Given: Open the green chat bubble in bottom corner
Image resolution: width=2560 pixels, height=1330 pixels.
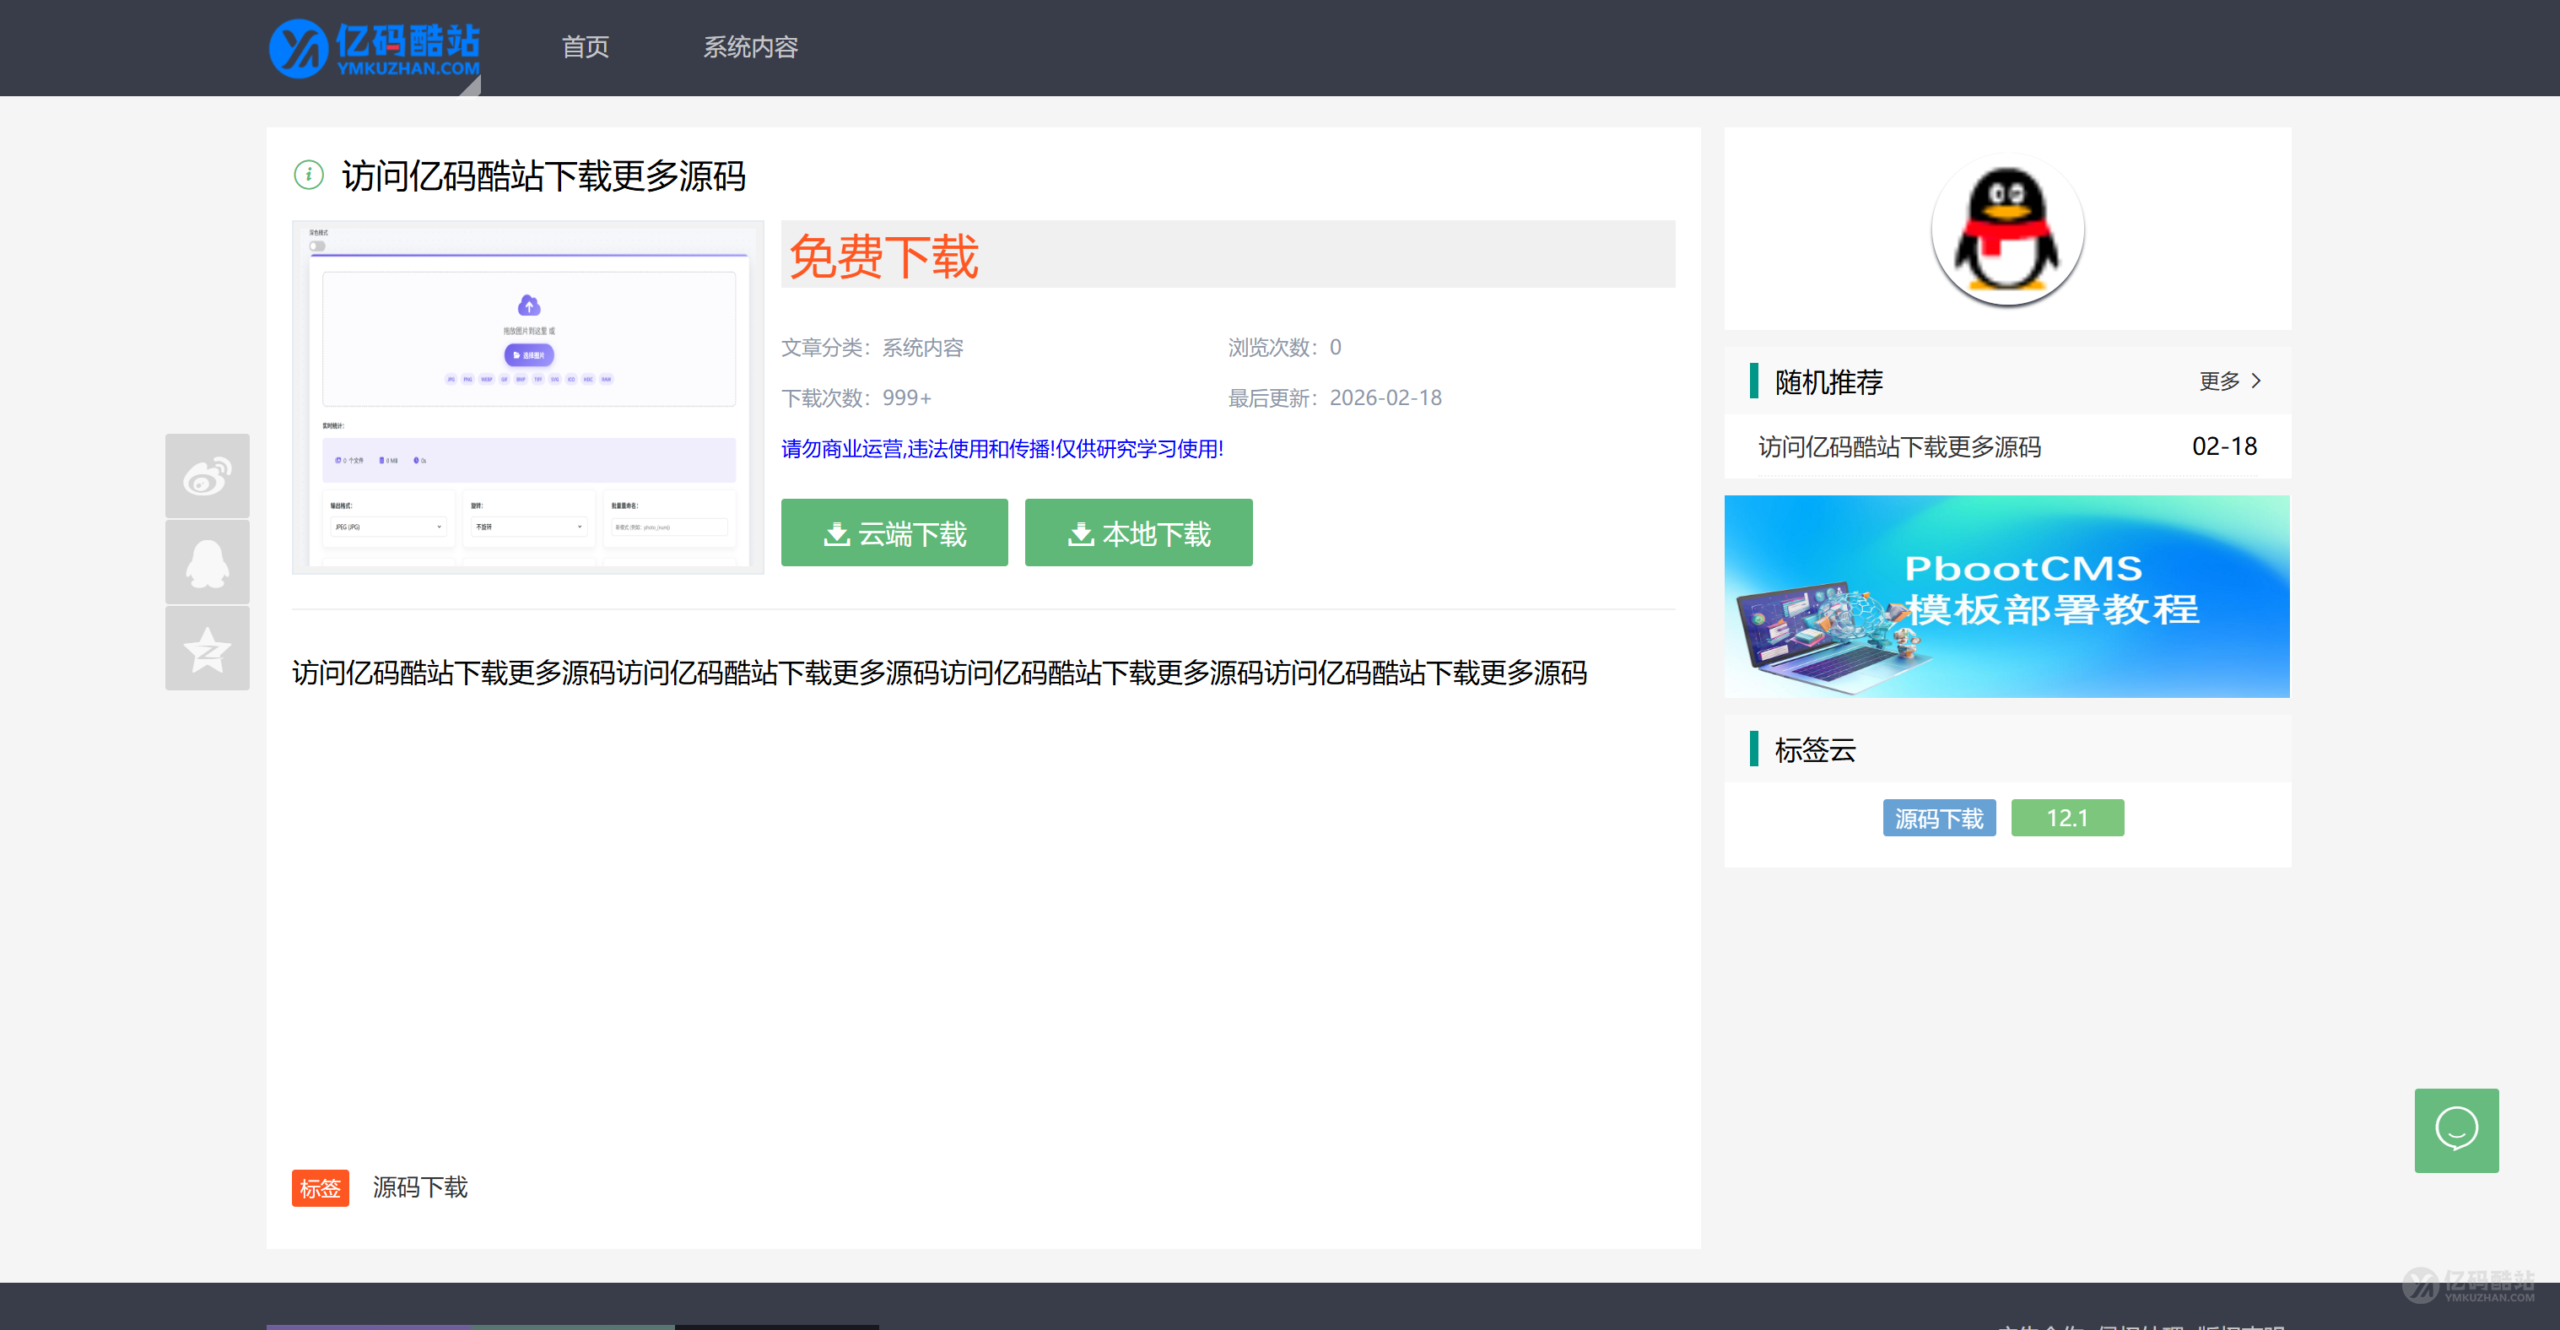Looking at the screenshot, I should click(x=2457, y=1130).
